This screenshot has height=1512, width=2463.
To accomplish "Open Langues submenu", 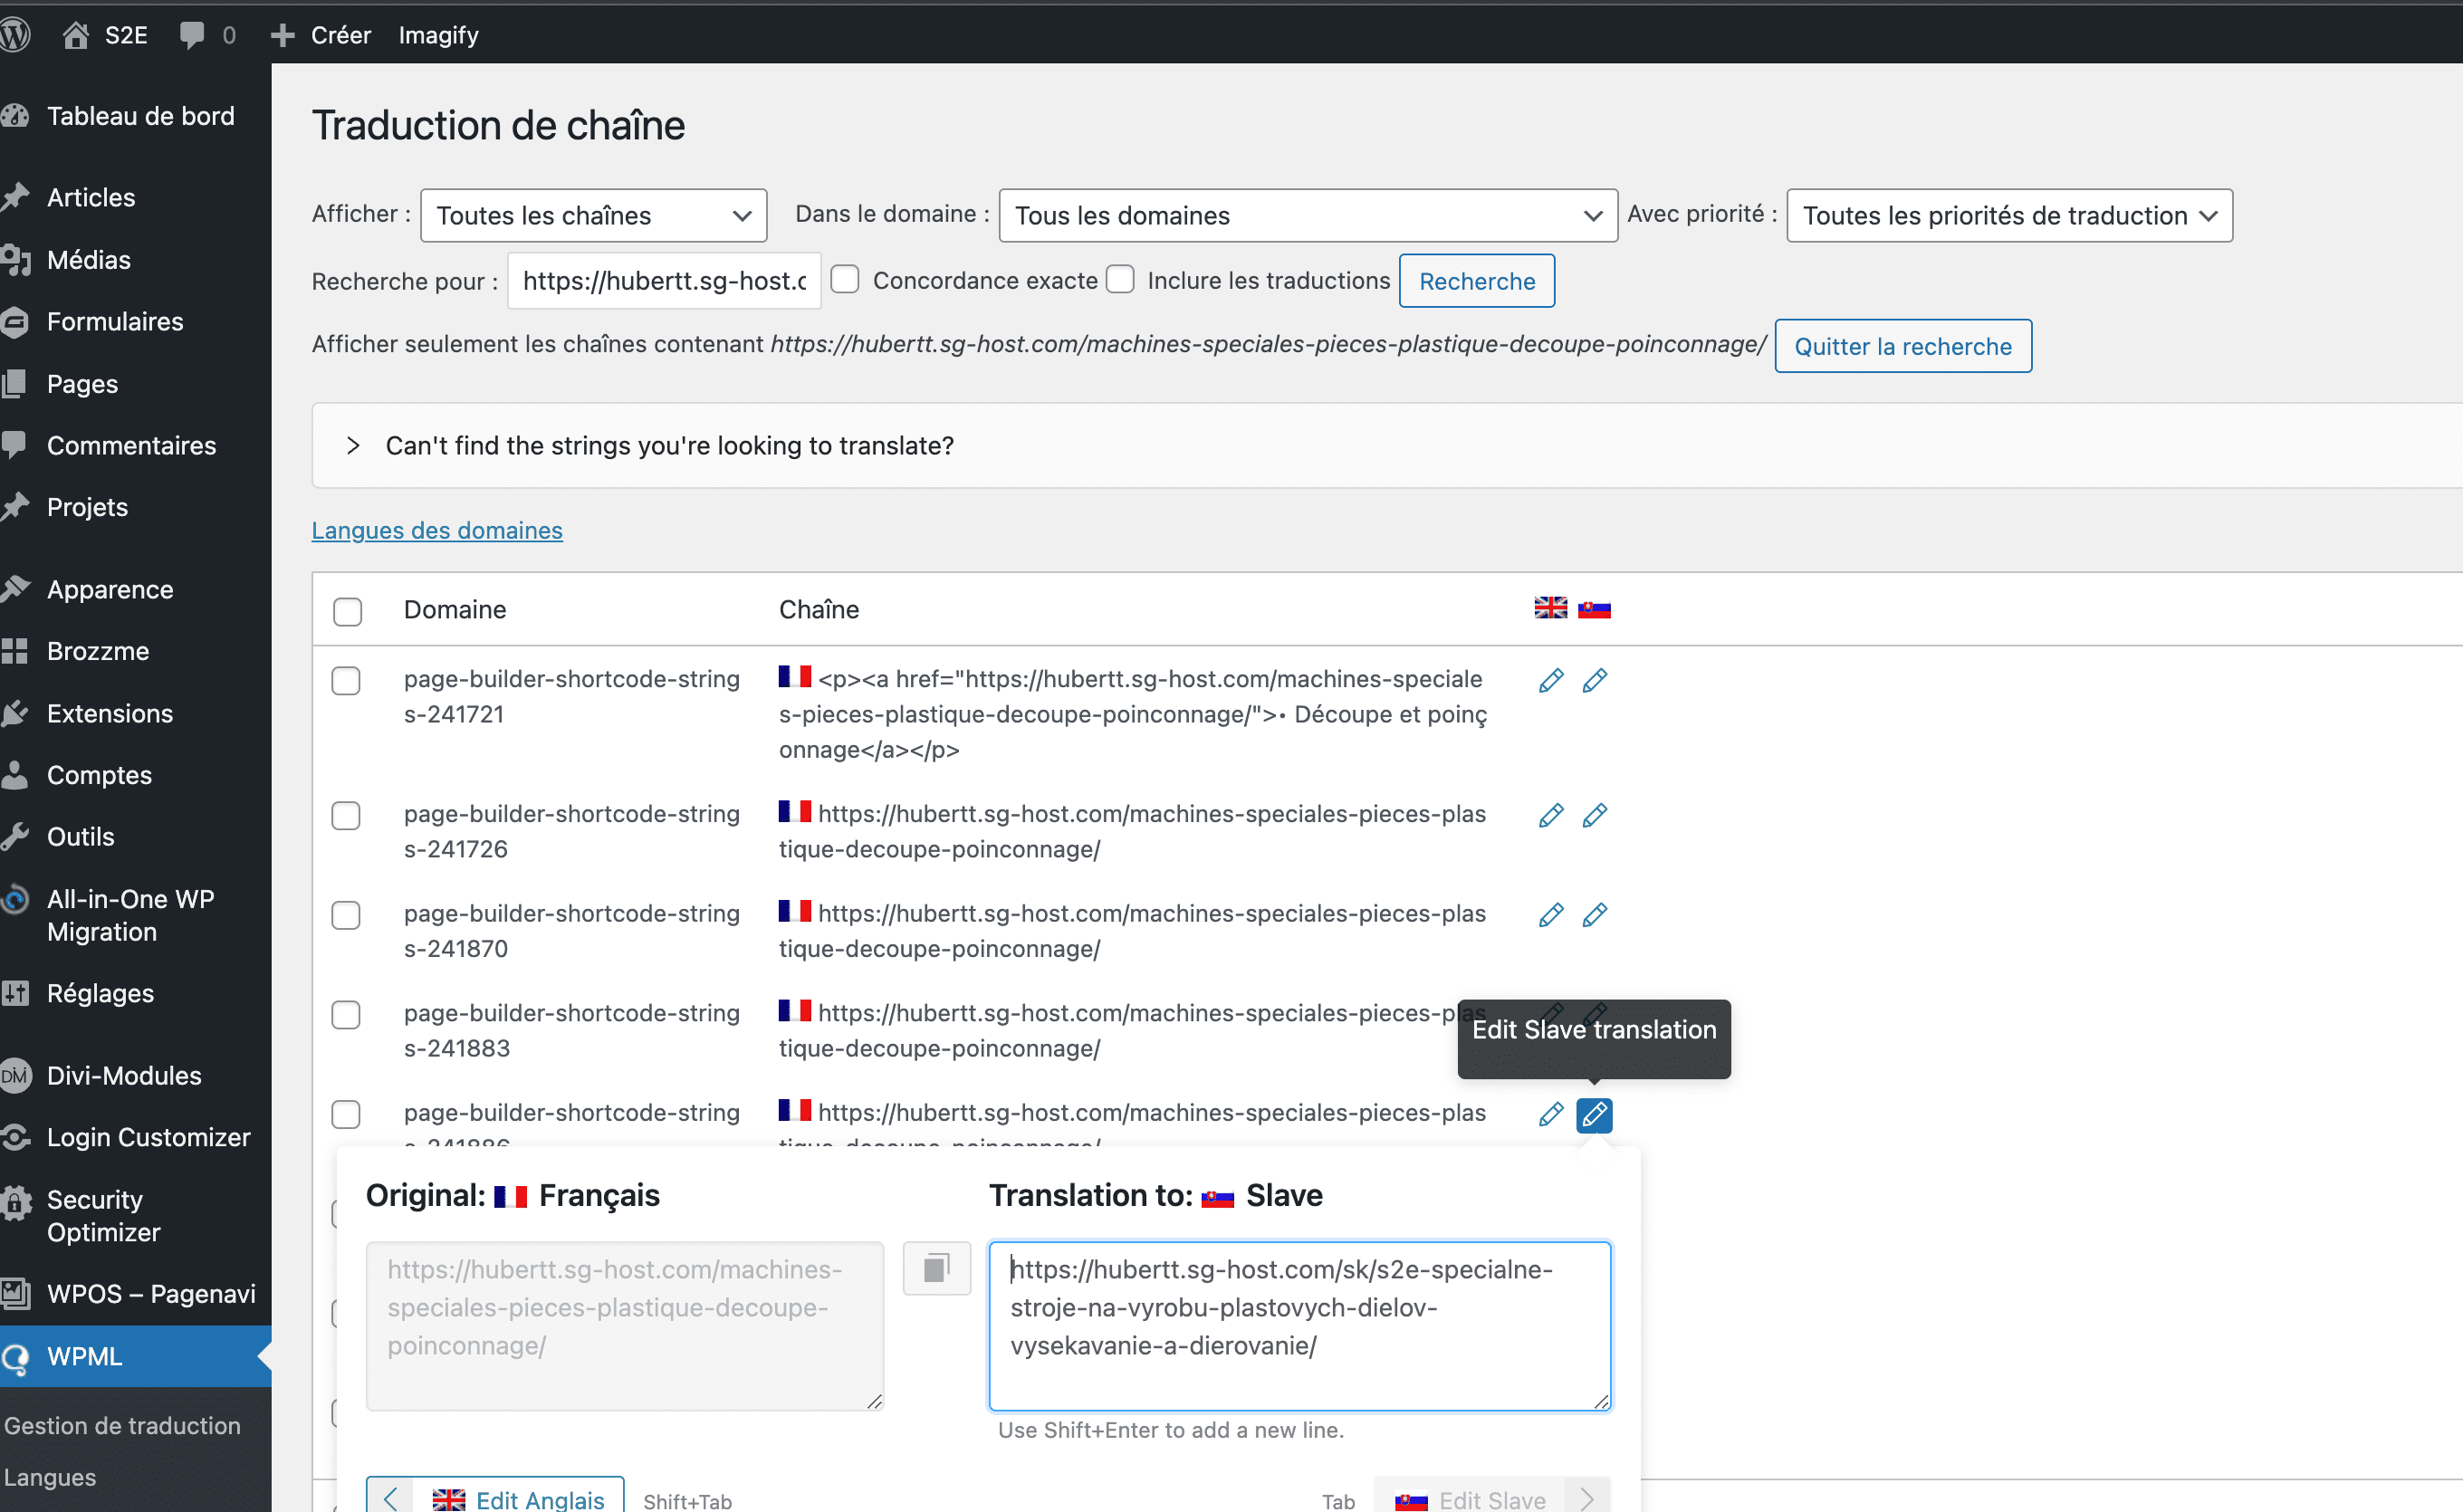I will coord(50,1477).
